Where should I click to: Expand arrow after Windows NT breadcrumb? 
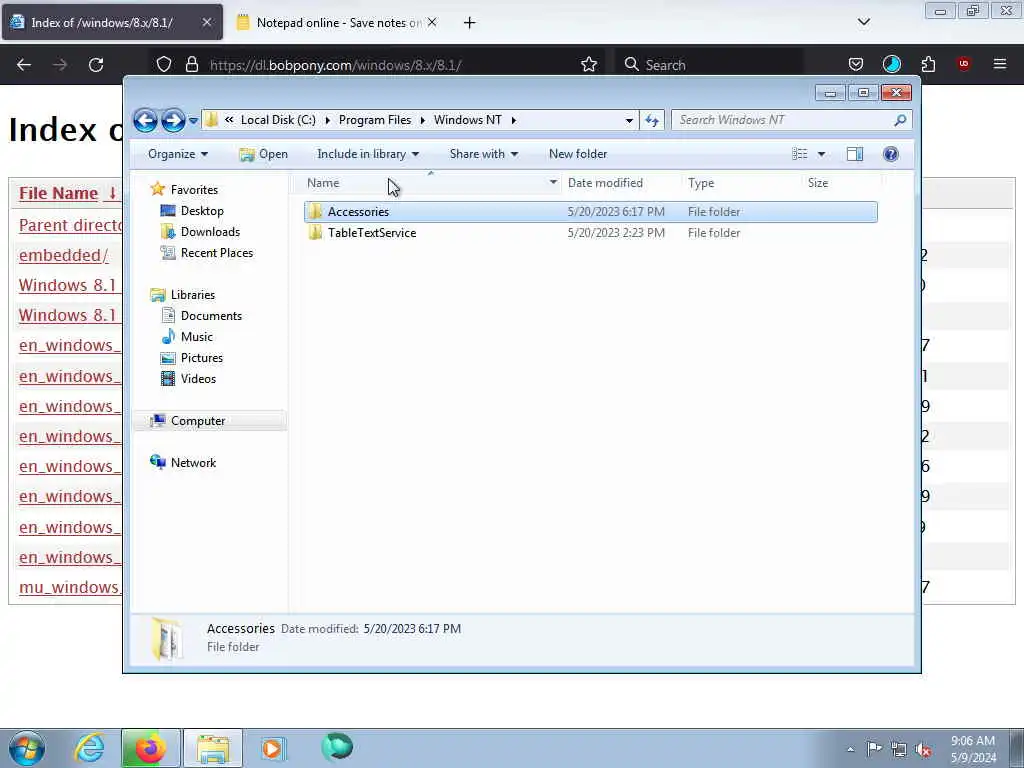click(x=514, y=120)
